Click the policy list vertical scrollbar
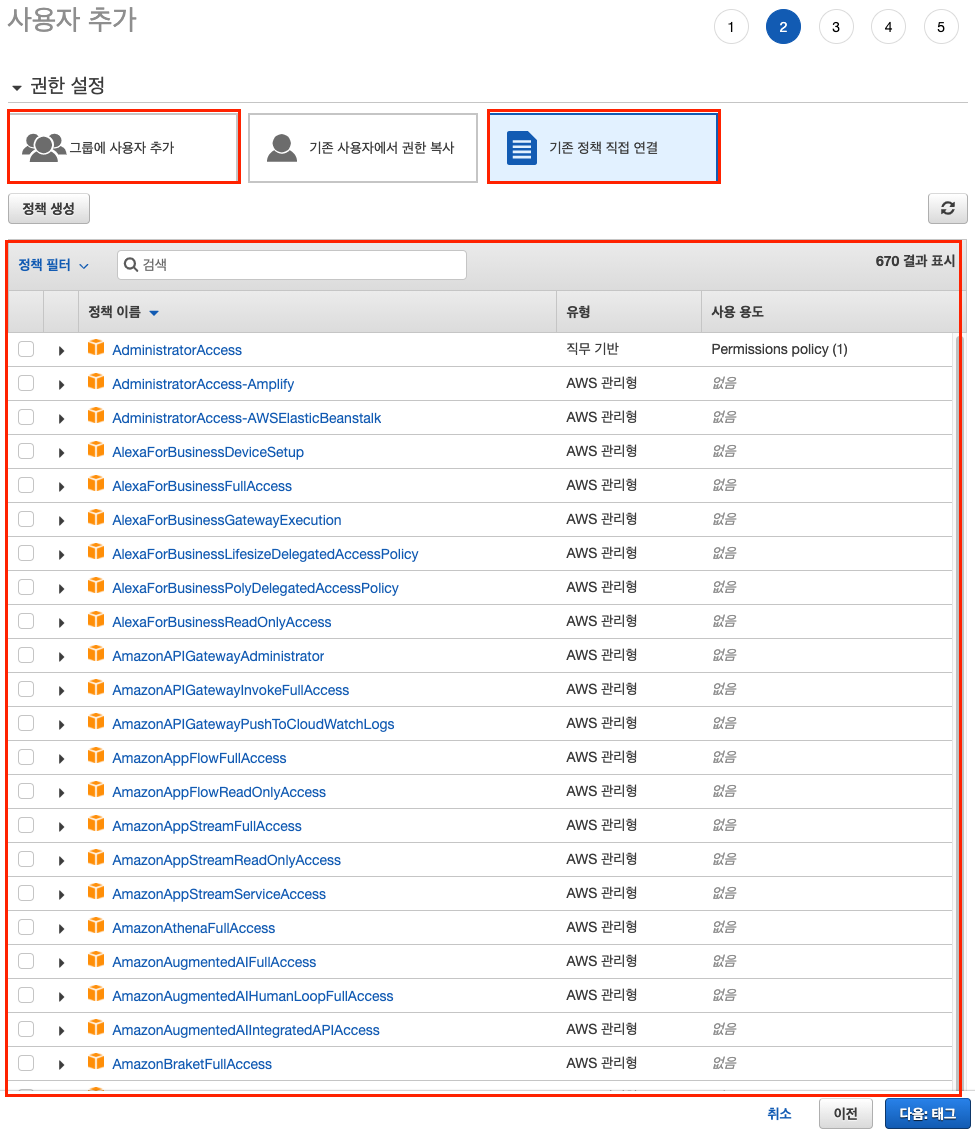The height and width of the screenshot is (1130, 975). pyautogui.click(x=958, y=712)
